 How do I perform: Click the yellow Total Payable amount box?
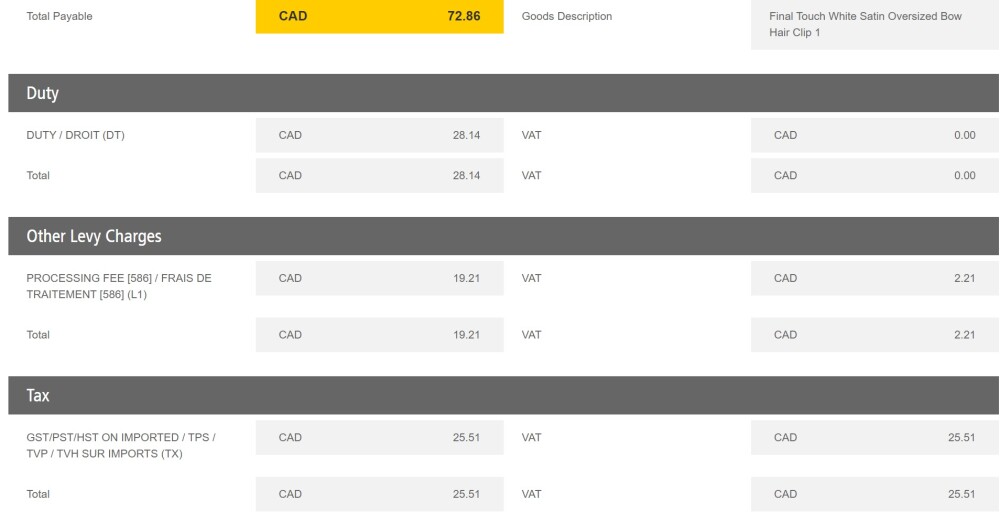379,17
